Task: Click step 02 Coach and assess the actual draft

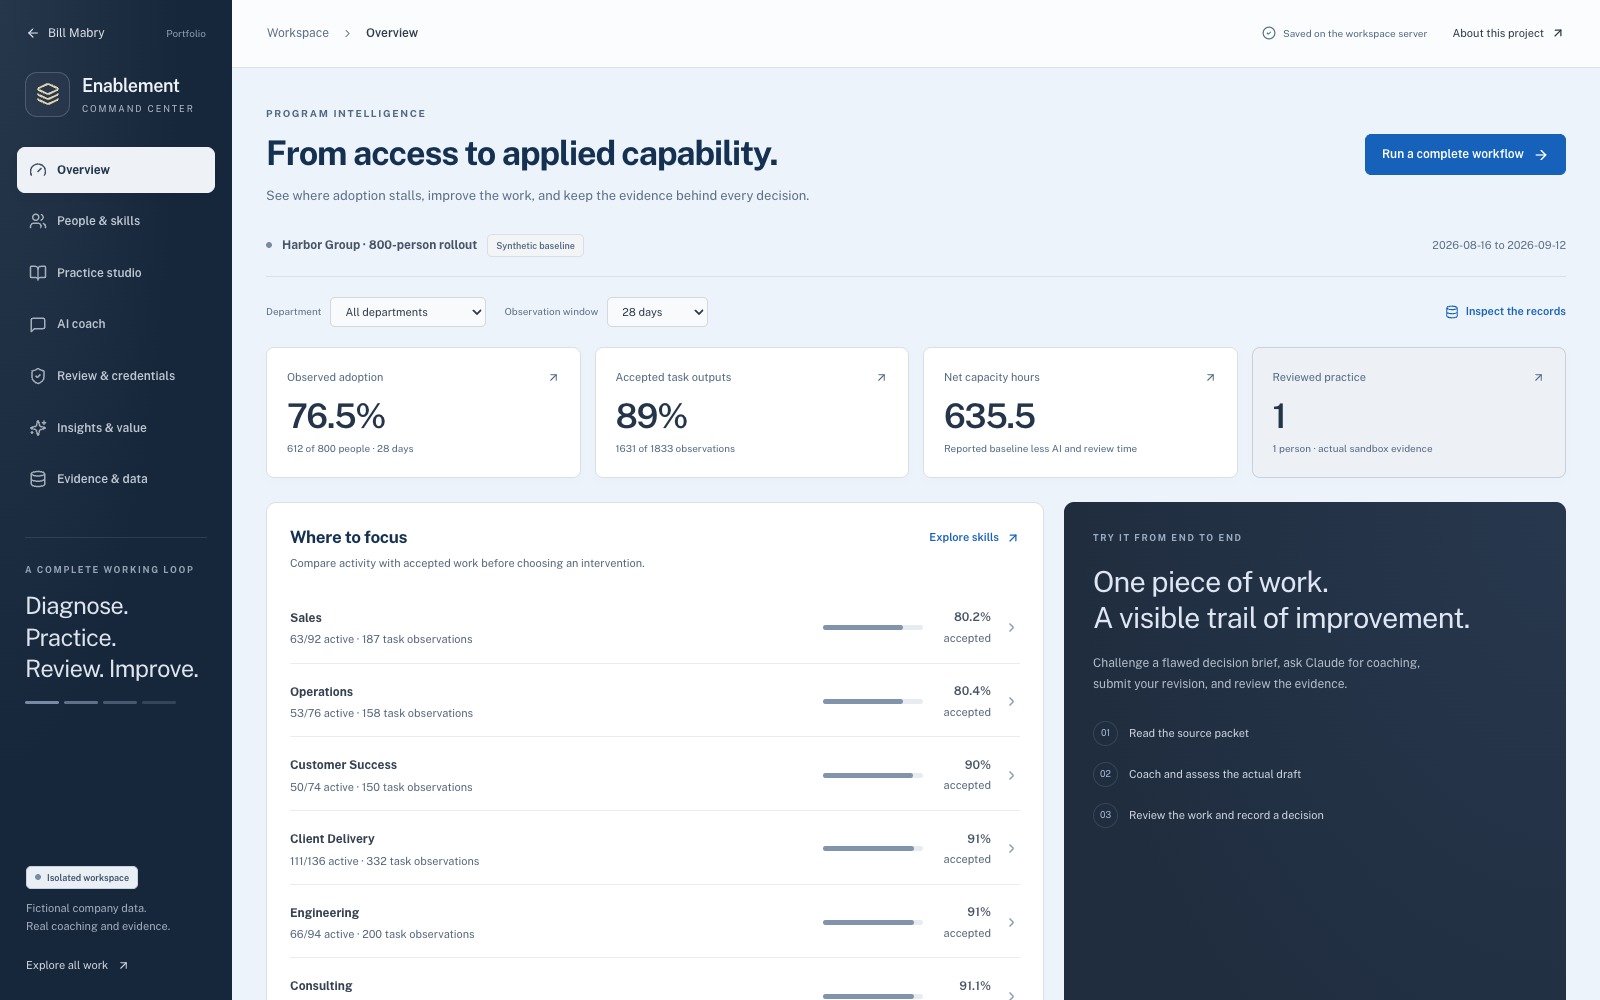Action: point(1197,774)
